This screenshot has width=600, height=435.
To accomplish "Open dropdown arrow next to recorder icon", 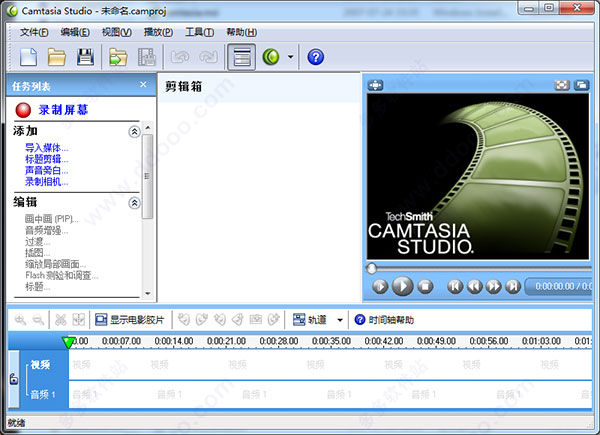I will tap(290, 57).
